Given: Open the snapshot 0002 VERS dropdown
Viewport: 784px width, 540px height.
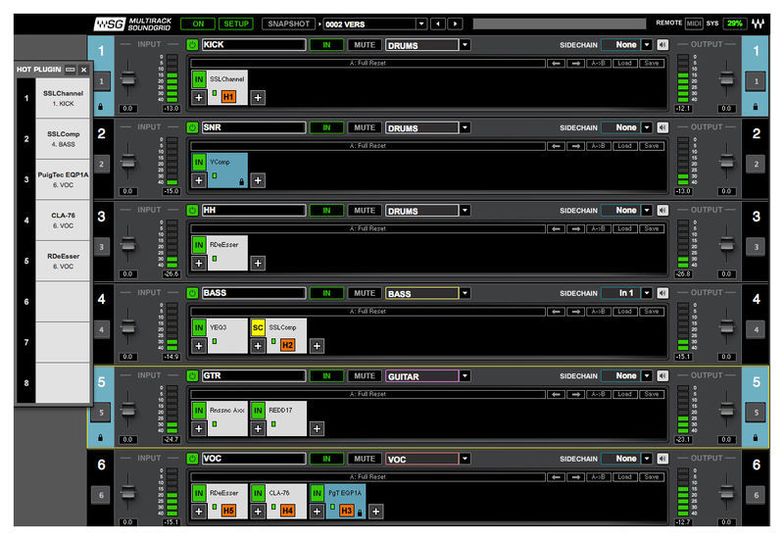Looking at the screenshot, I should (x=421, y=23).
